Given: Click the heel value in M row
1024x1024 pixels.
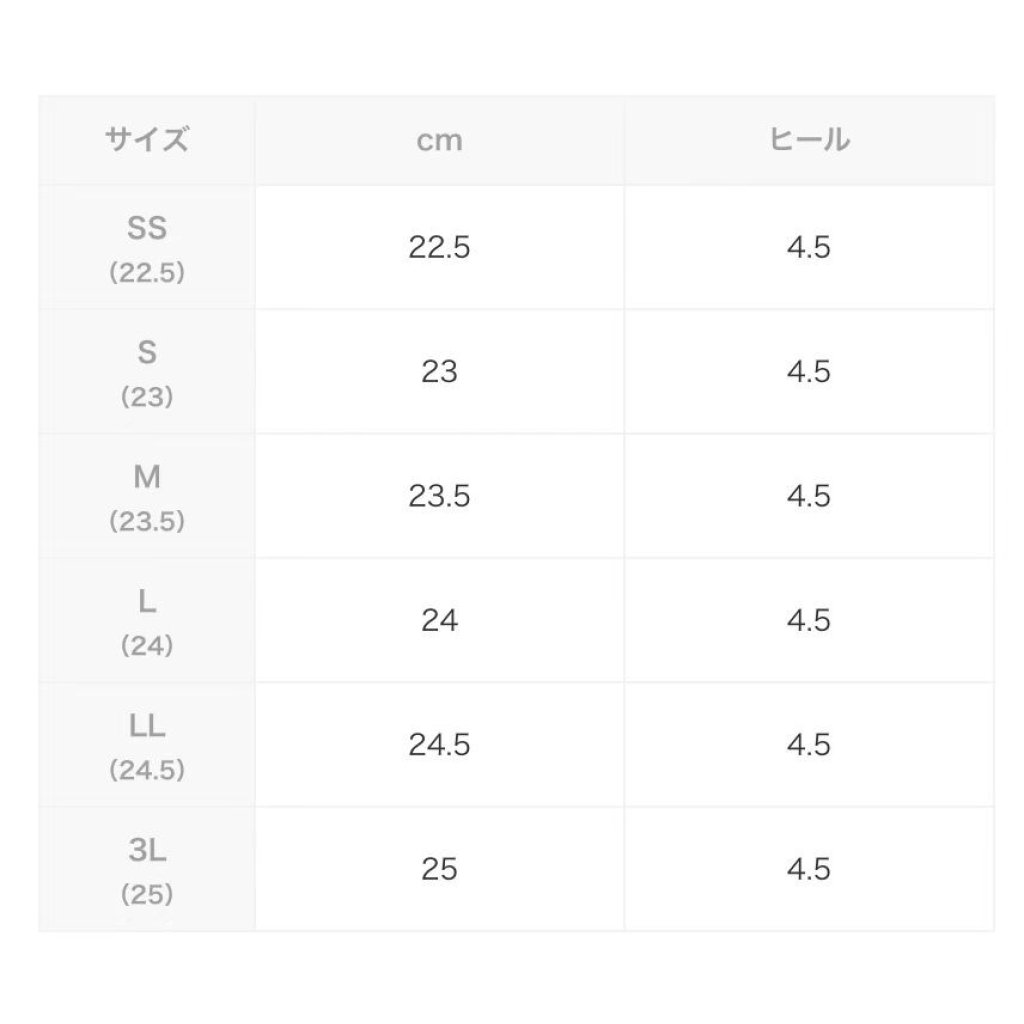Looking at the screenshot, I should [x=808, y=497].
